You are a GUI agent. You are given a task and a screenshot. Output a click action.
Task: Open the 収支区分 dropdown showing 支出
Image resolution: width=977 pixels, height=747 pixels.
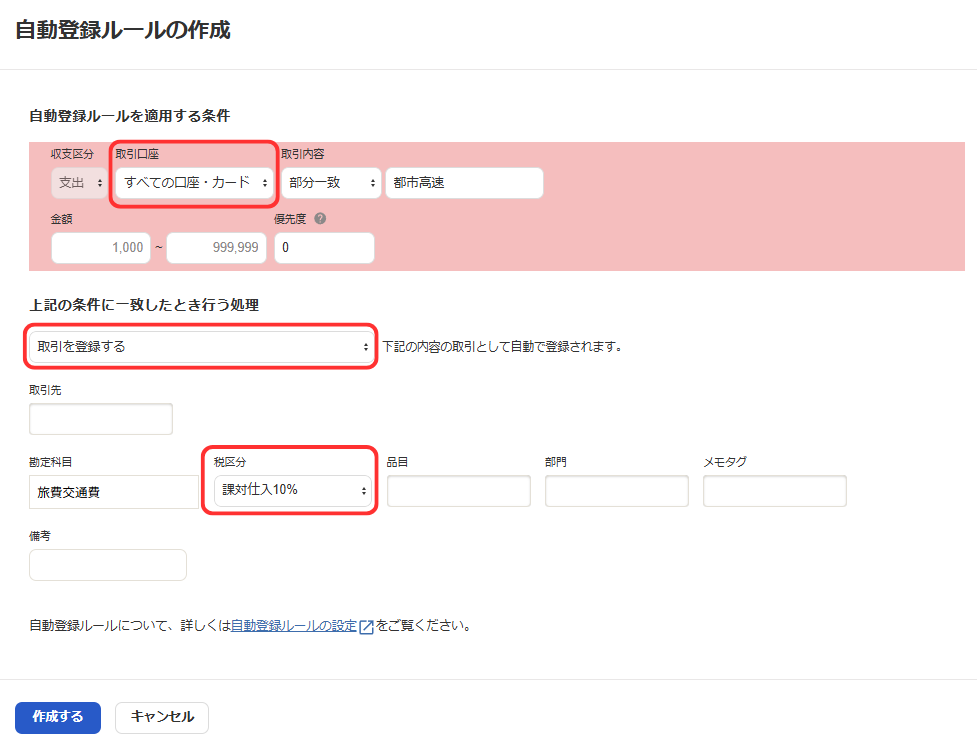click(79, 183)
